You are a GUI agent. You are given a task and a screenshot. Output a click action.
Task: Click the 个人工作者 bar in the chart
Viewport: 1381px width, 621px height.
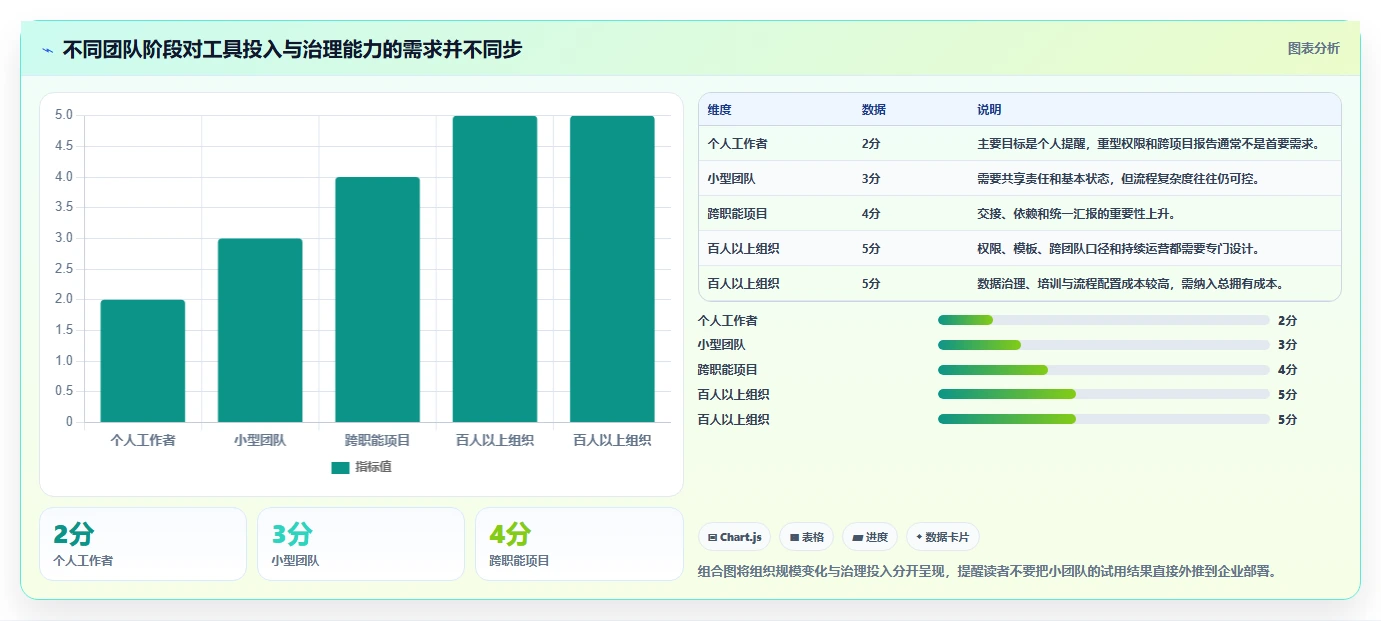click(143, 361)
